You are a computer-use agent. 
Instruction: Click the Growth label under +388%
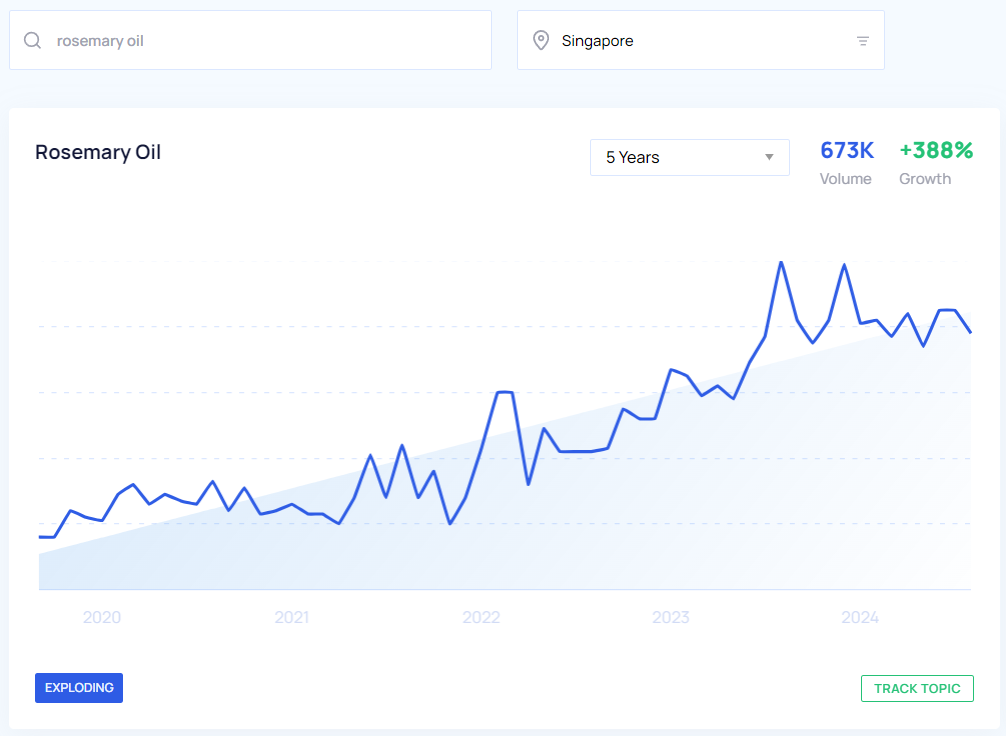click(x=925, y=179)
